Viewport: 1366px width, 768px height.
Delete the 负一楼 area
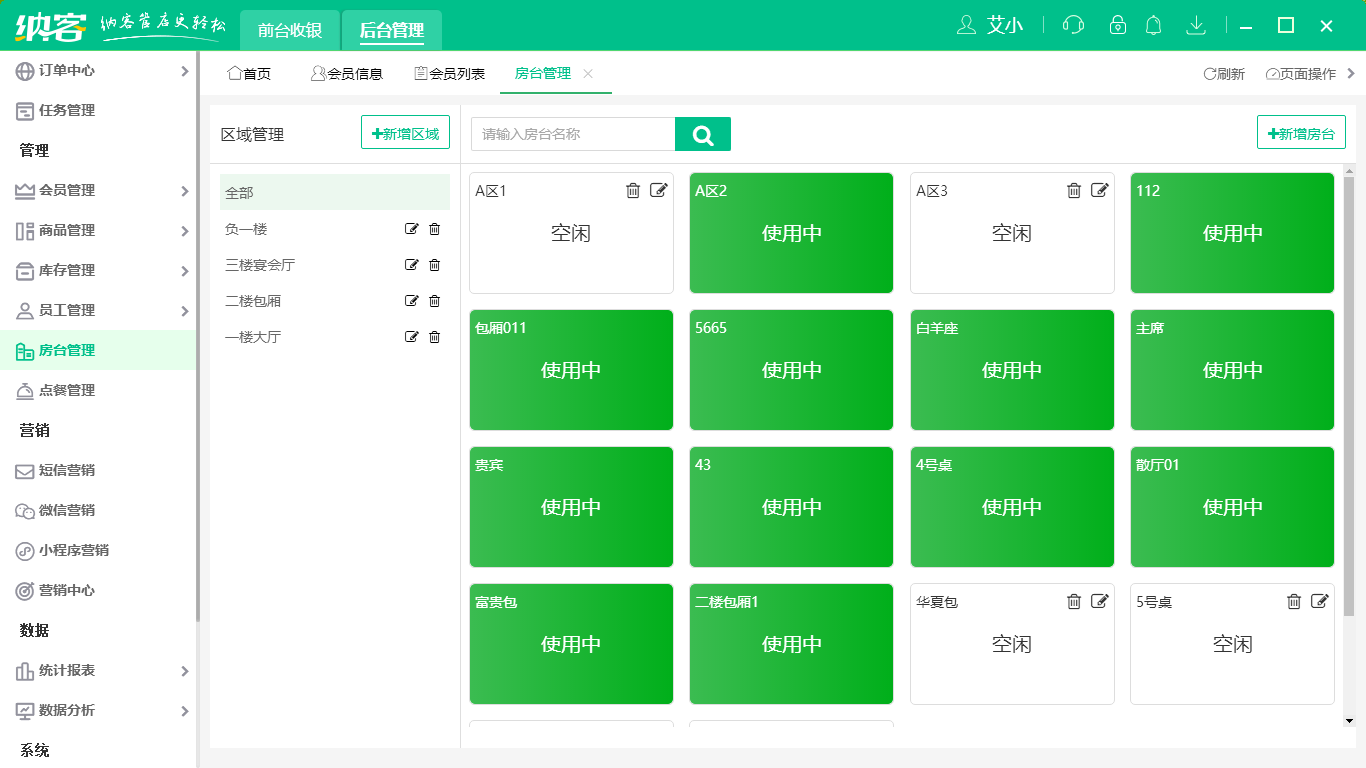pyautogui.click(x=434, y=229)
